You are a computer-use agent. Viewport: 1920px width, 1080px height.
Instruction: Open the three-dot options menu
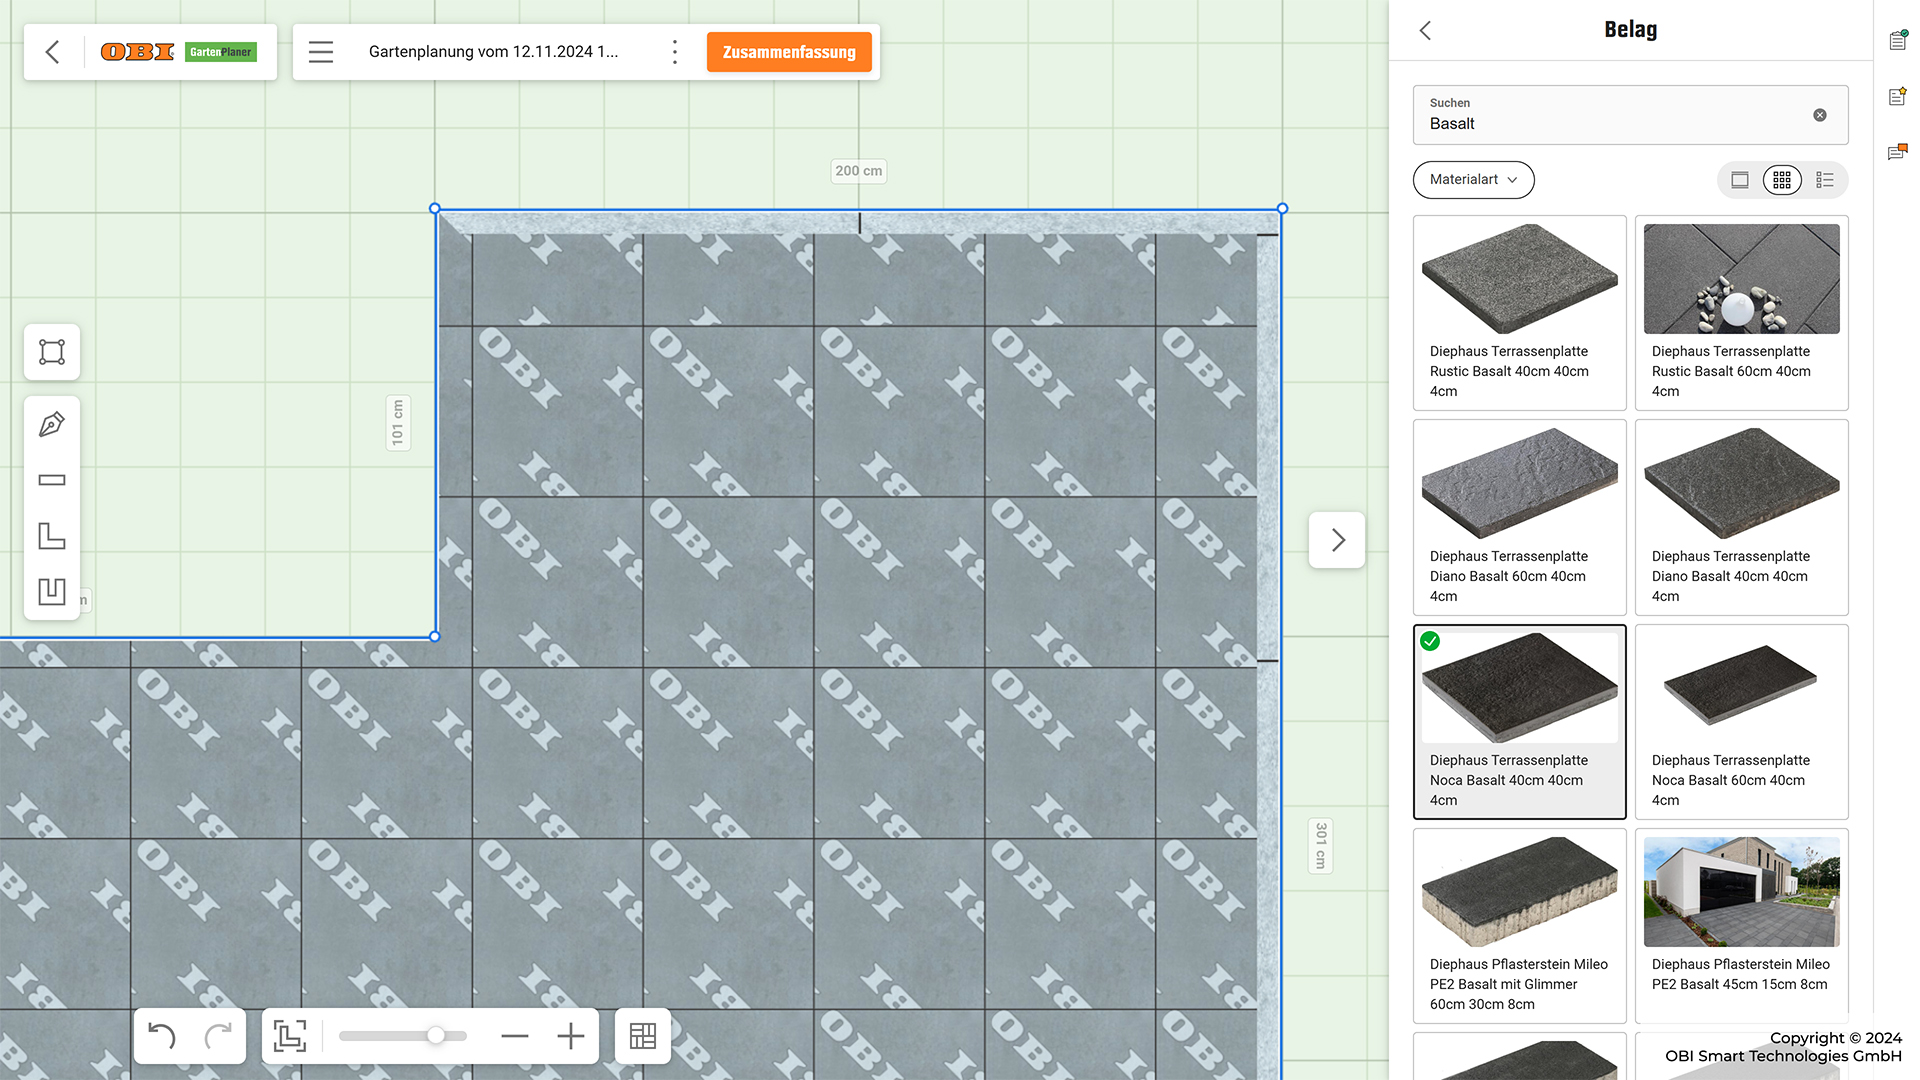coord(675,52)
